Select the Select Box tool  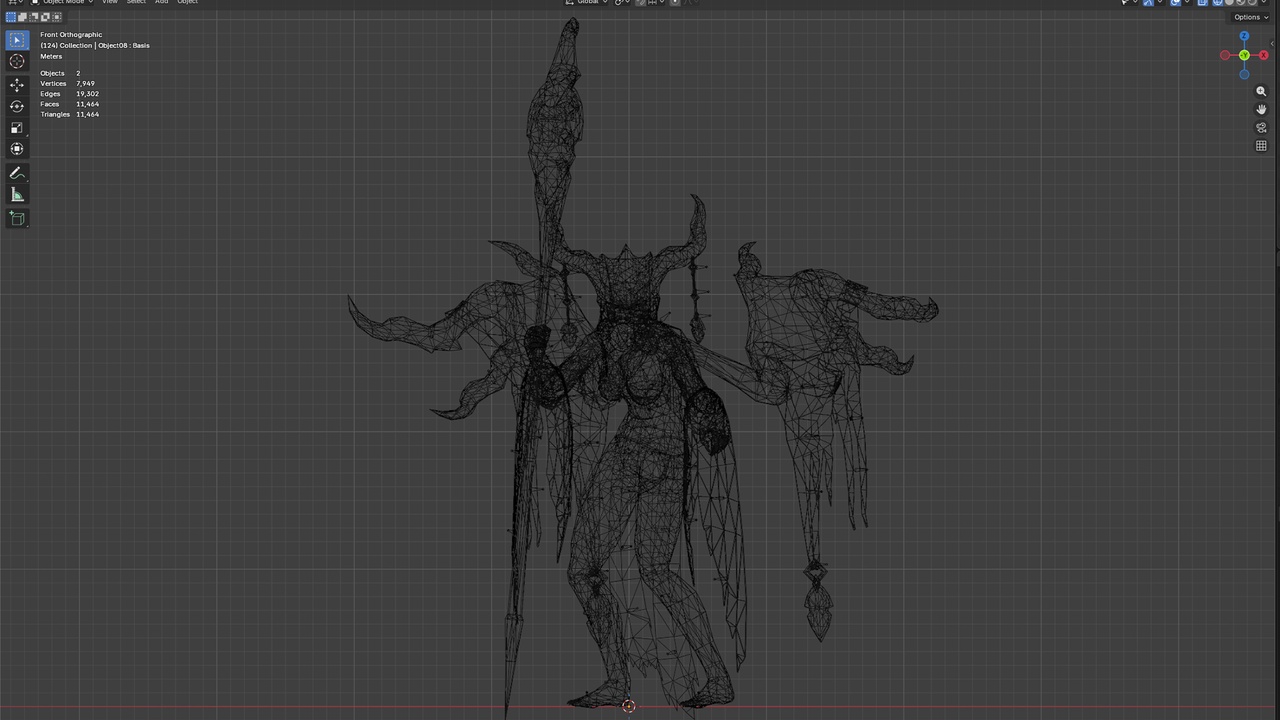[17, 40]
